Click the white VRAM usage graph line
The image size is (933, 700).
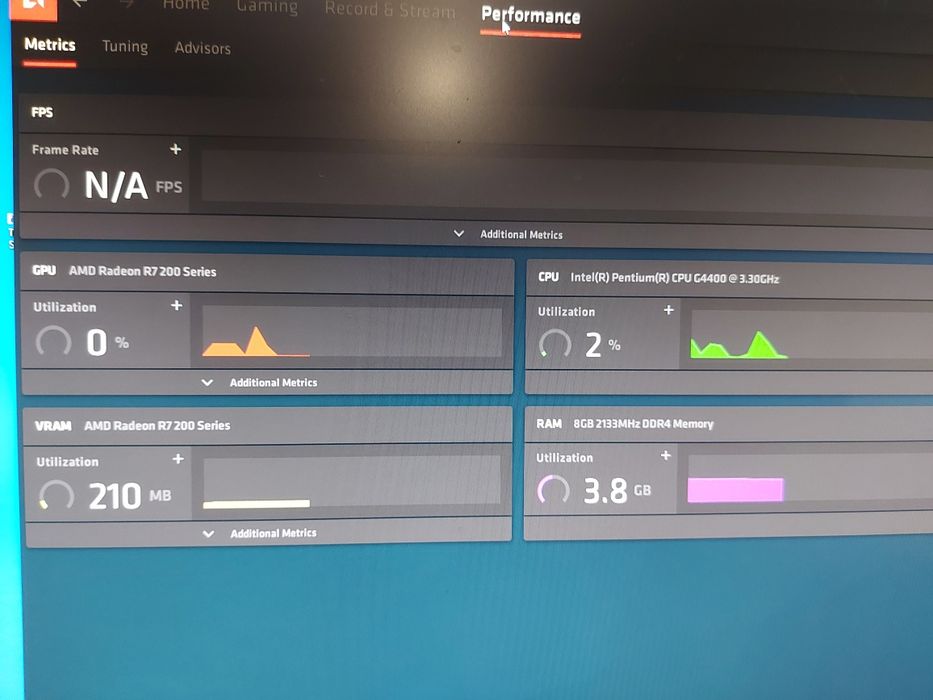pyautogui.click(x=256, y=504)
